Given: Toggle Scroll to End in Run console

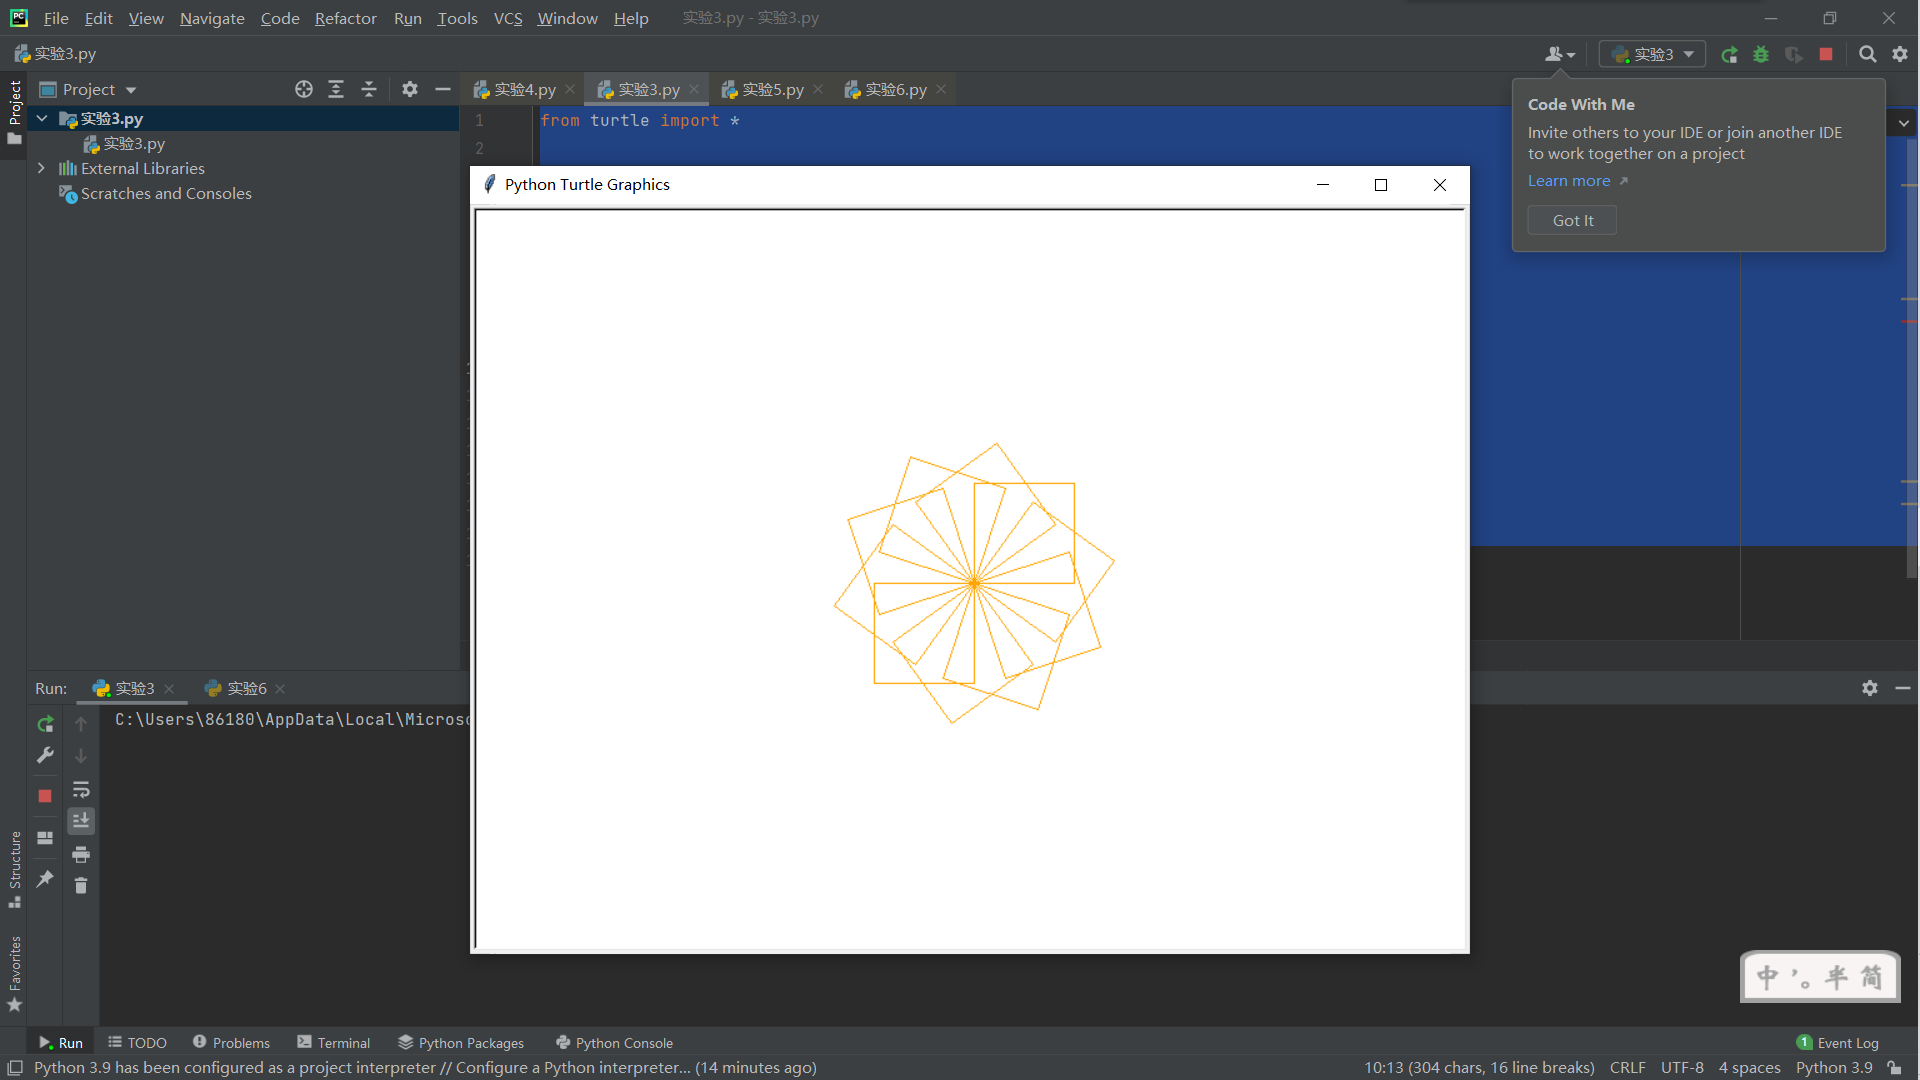Looking at the screenshot, I should 81,821.
